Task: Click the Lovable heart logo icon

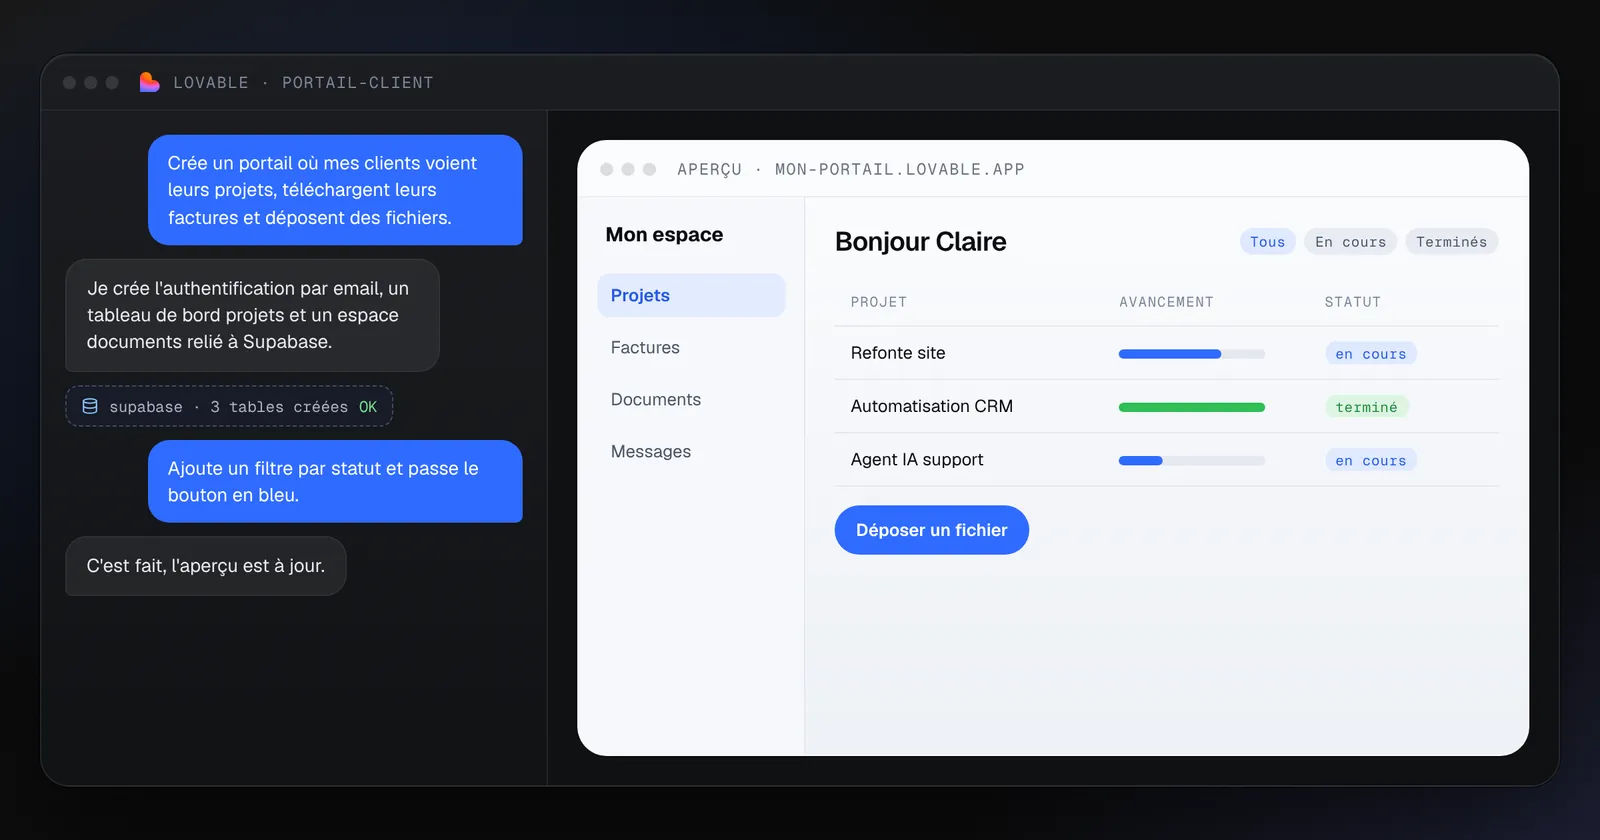Action: [149, 82]
